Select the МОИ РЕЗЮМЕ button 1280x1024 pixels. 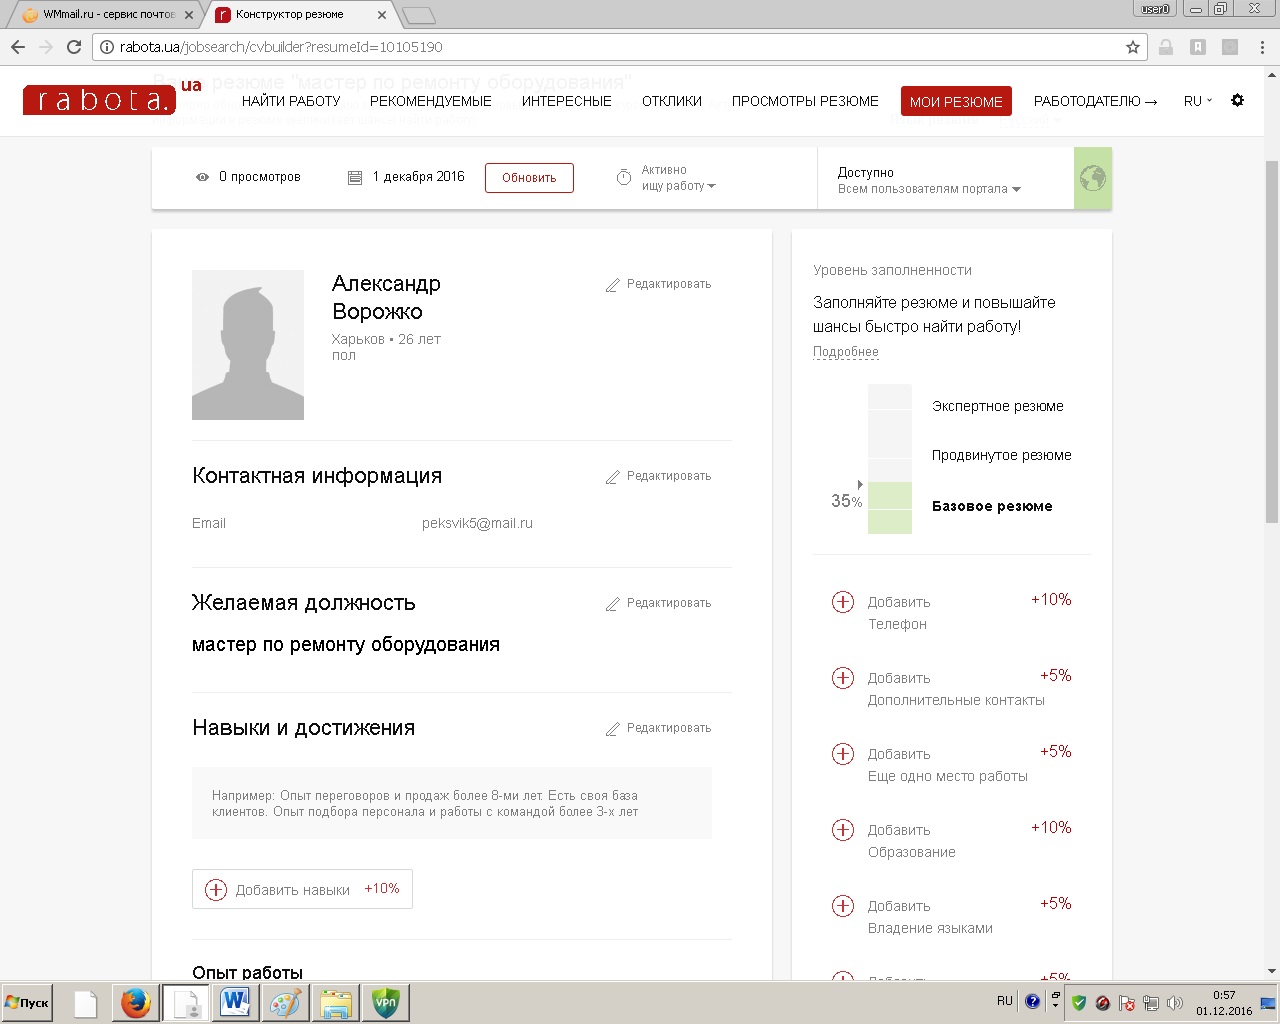click(x=956, y=101)
